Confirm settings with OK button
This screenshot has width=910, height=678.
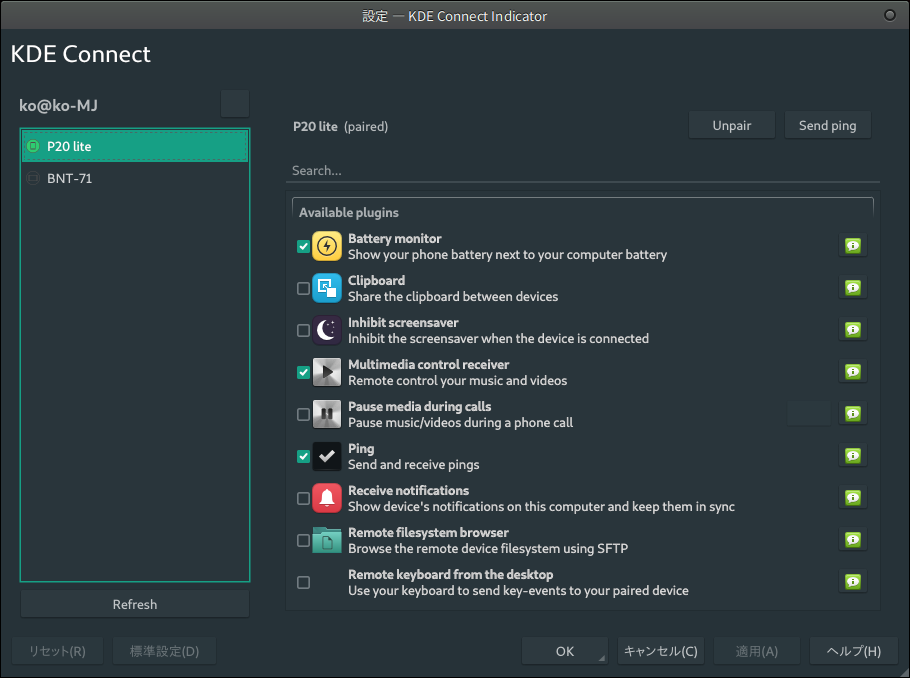(565, 651)
